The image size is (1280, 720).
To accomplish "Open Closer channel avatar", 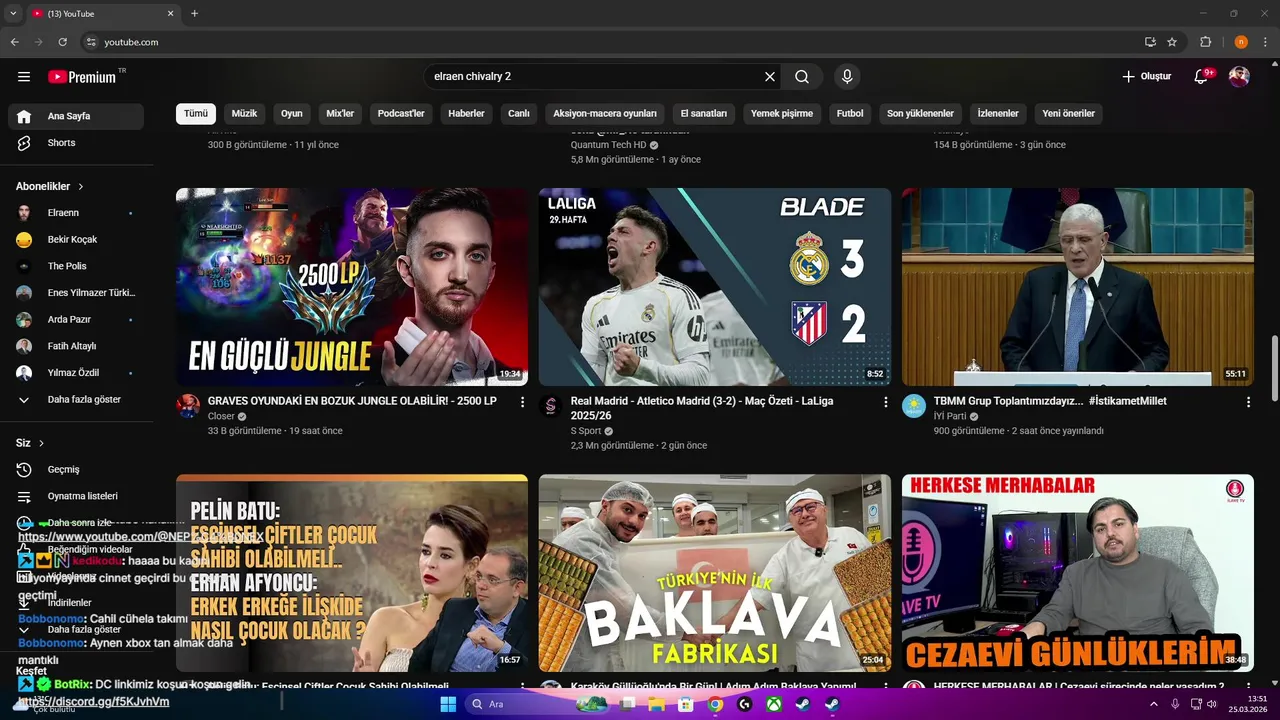I will click(188, 406).
